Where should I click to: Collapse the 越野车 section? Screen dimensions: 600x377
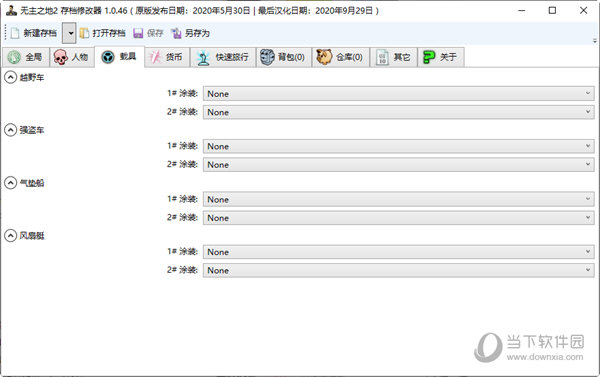[10, 77]
